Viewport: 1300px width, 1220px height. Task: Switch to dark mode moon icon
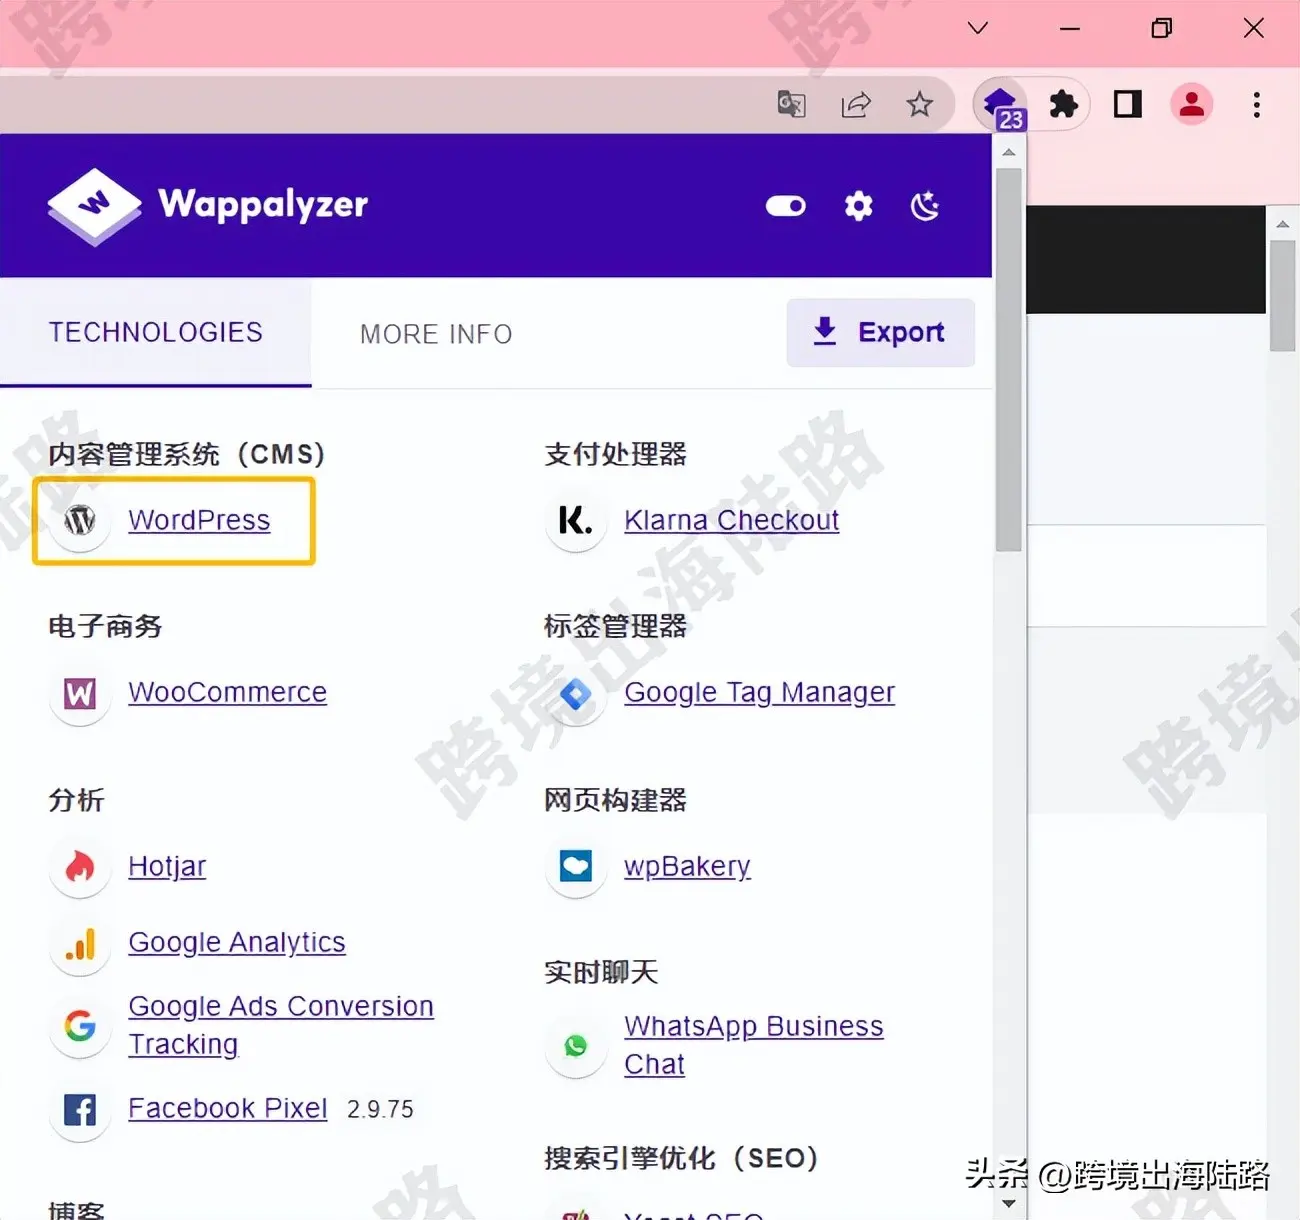tap(925, 206)
